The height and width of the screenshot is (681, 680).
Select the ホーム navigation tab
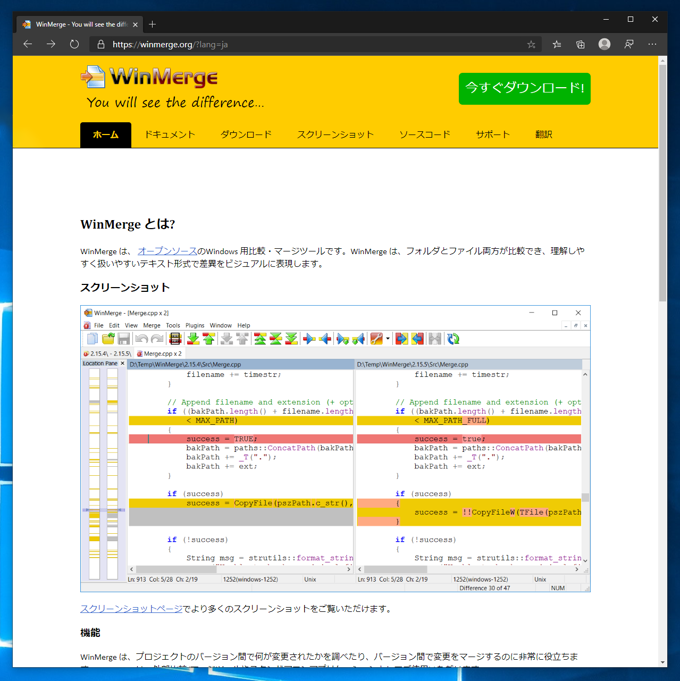pos(106,135)
